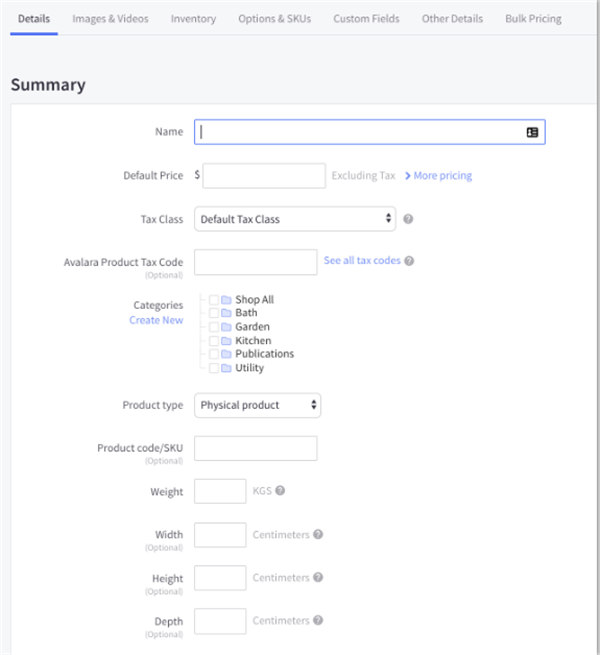
Task: Select the Utility category checkbox
Action: click(214, 368)
